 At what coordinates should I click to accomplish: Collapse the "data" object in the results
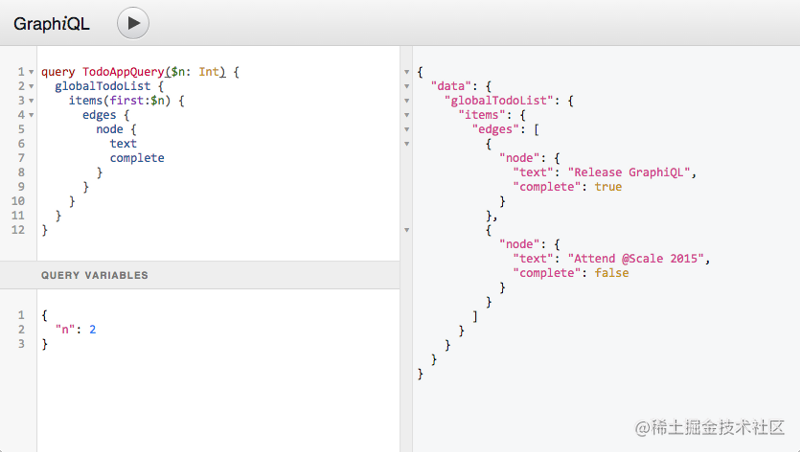(x=407, y=86)
